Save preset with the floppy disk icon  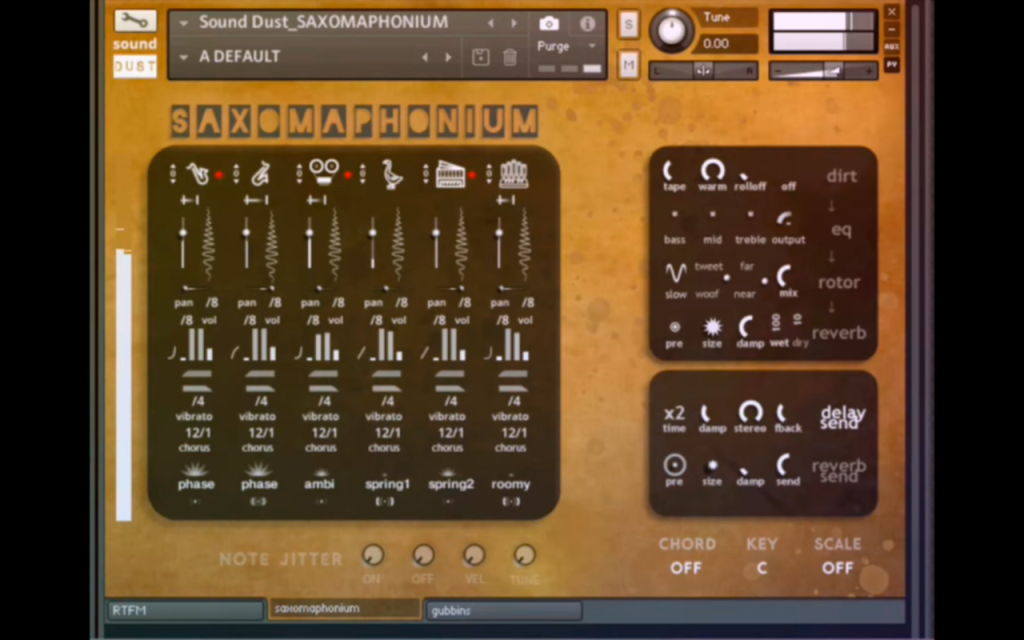tap(481, 57)
